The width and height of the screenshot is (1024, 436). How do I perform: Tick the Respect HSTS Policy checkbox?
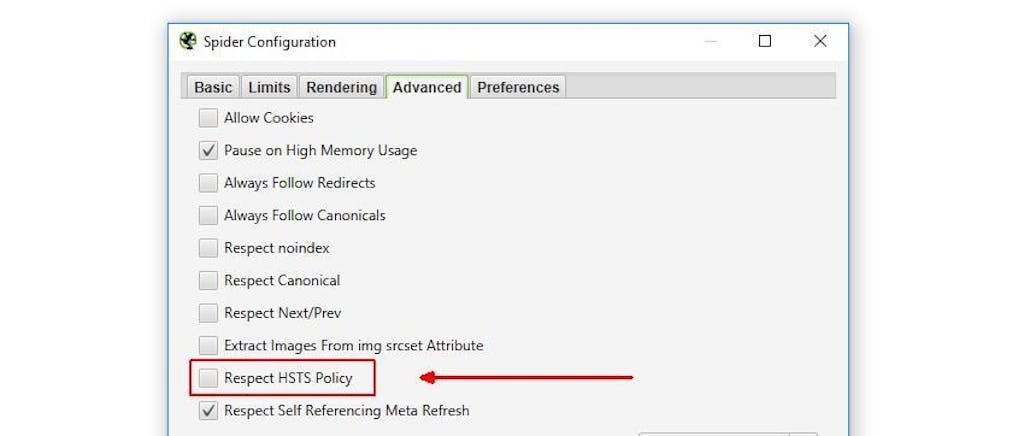[208, 378]
